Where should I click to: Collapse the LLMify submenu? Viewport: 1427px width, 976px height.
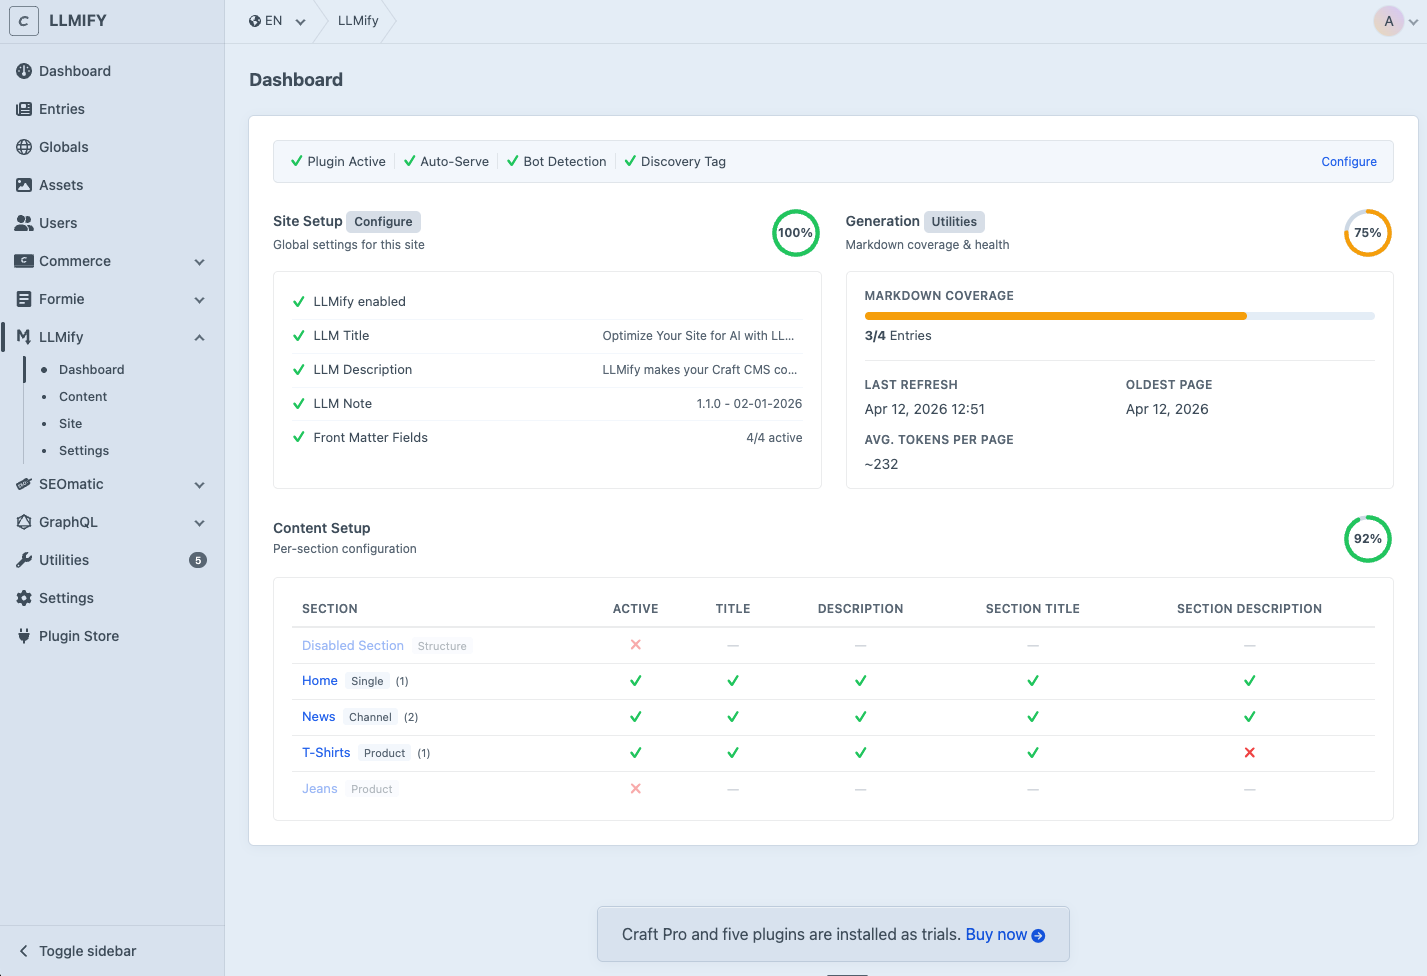pos(199,337)
